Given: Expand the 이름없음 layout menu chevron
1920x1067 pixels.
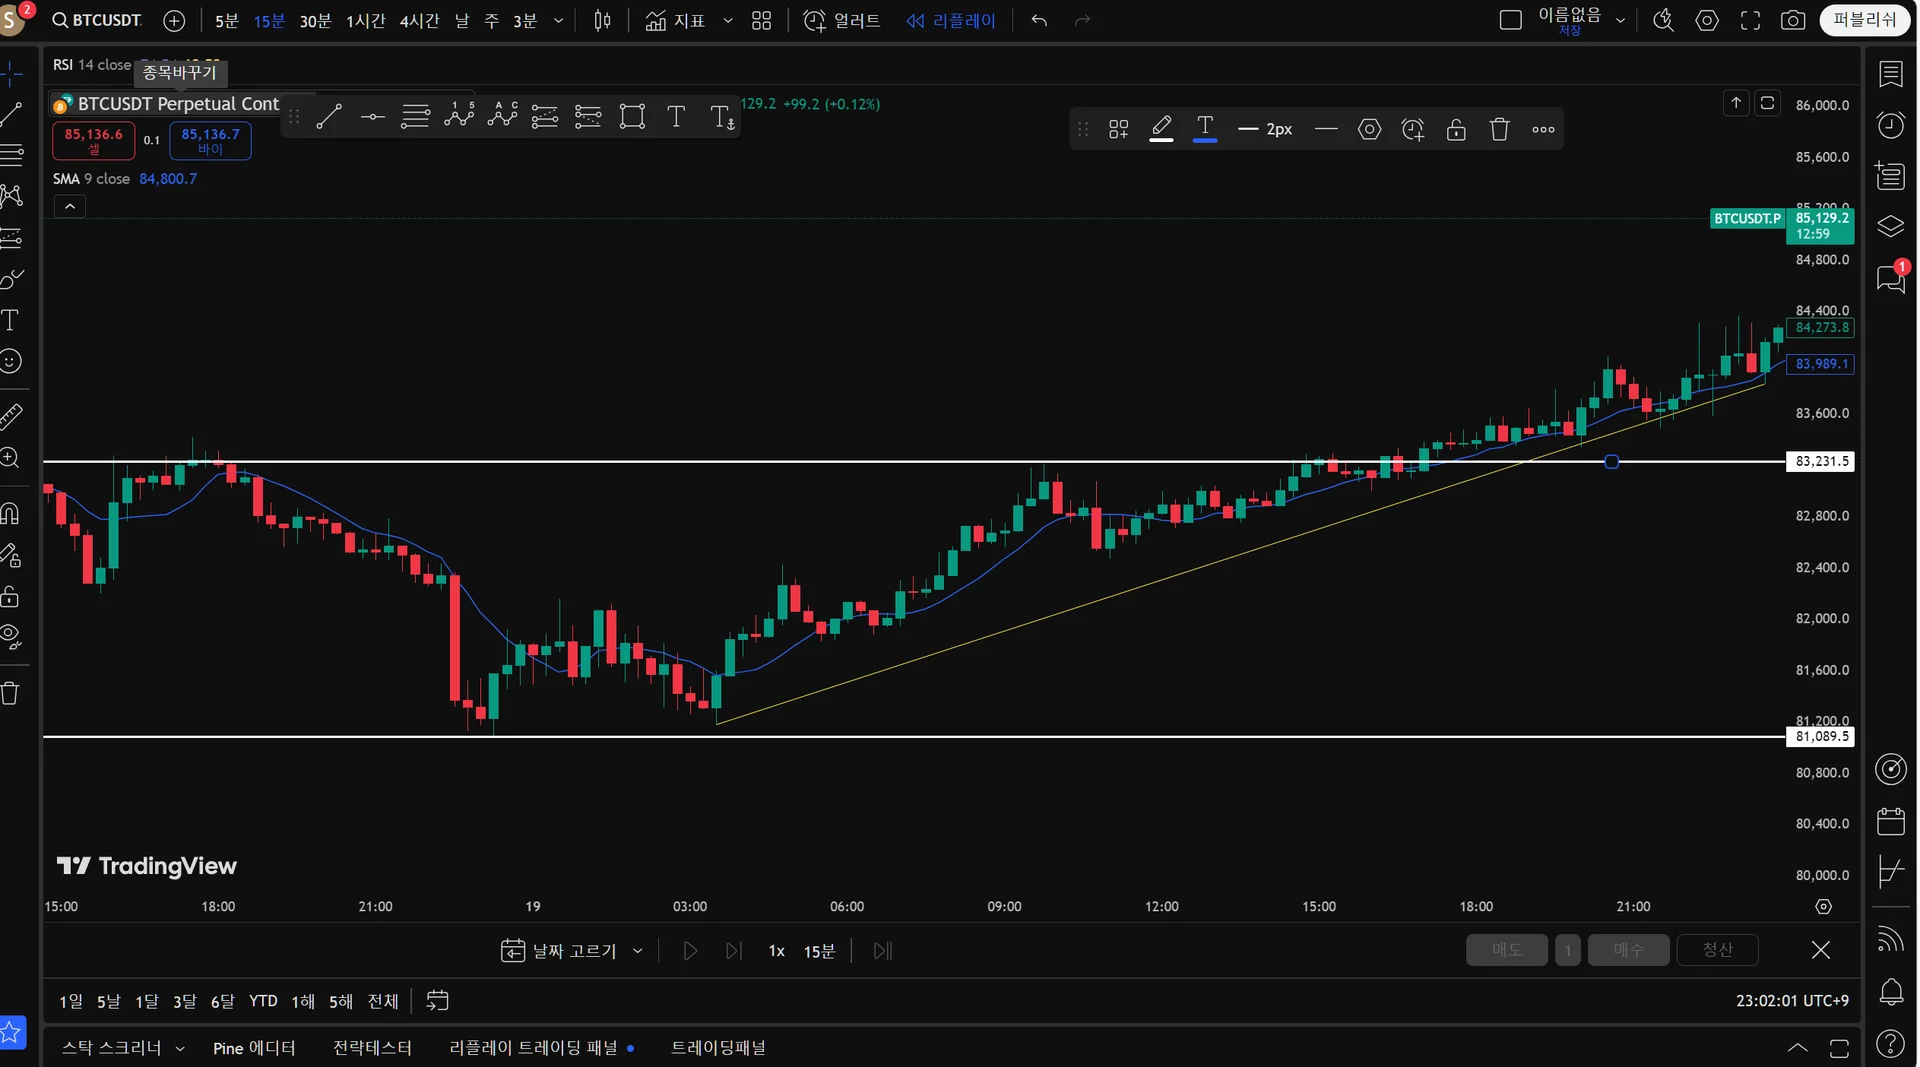Looking at the screenshot, I should click(x=1620, y=20).
